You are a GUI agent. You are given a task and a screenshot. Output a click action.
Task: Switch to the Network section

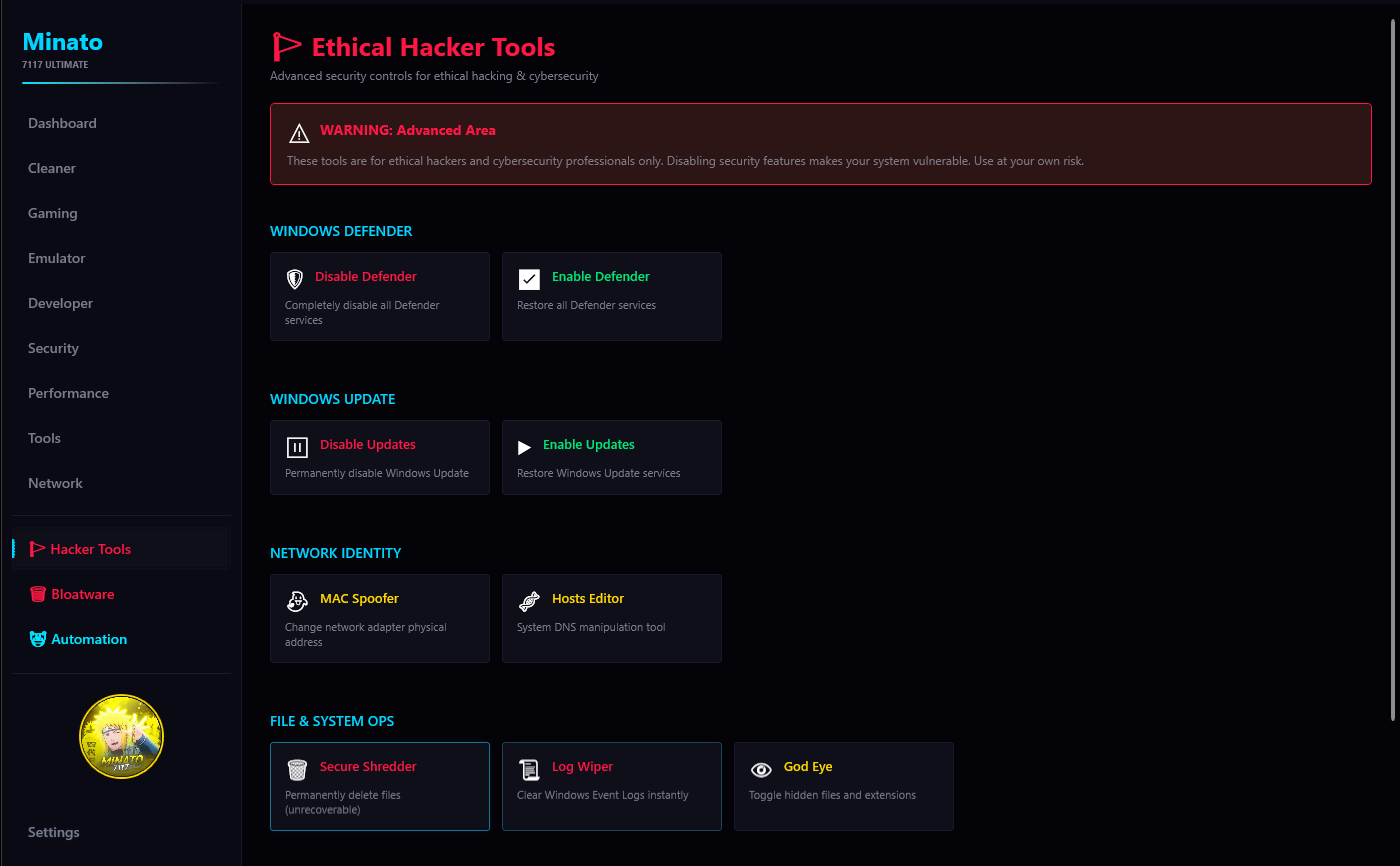pyautogui.click(x=55, y=483)
